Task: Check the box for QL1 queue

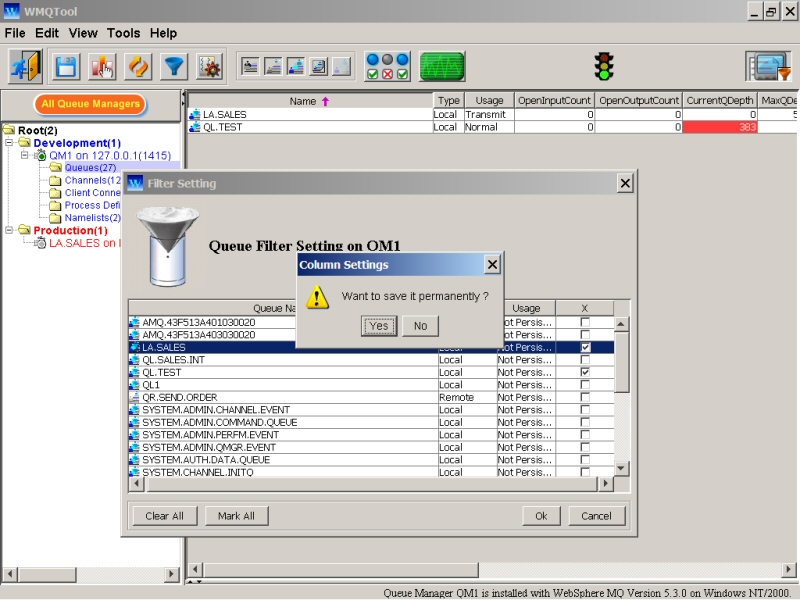Action: [x=585, y=385]
